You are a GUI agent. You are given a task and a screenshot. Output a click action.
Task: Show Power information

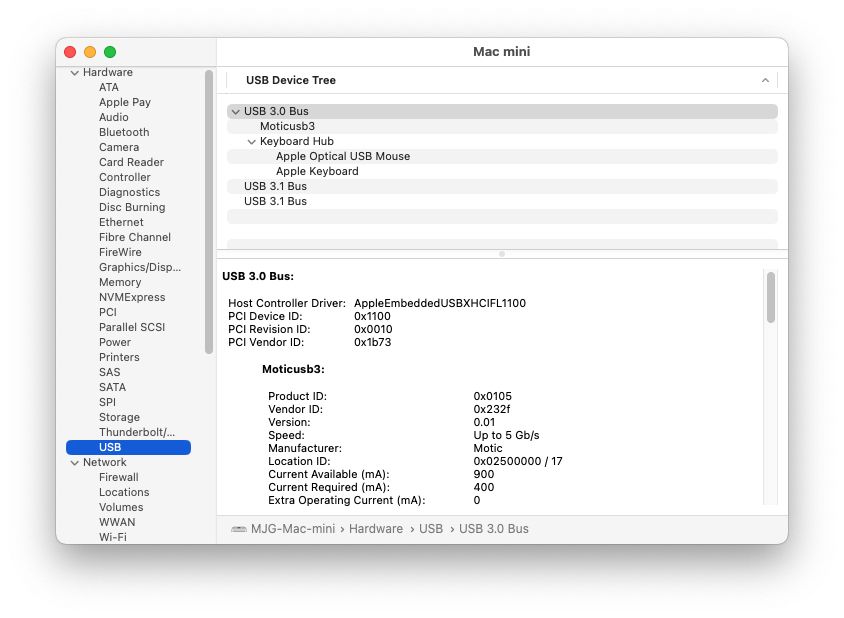click(115, 343)
